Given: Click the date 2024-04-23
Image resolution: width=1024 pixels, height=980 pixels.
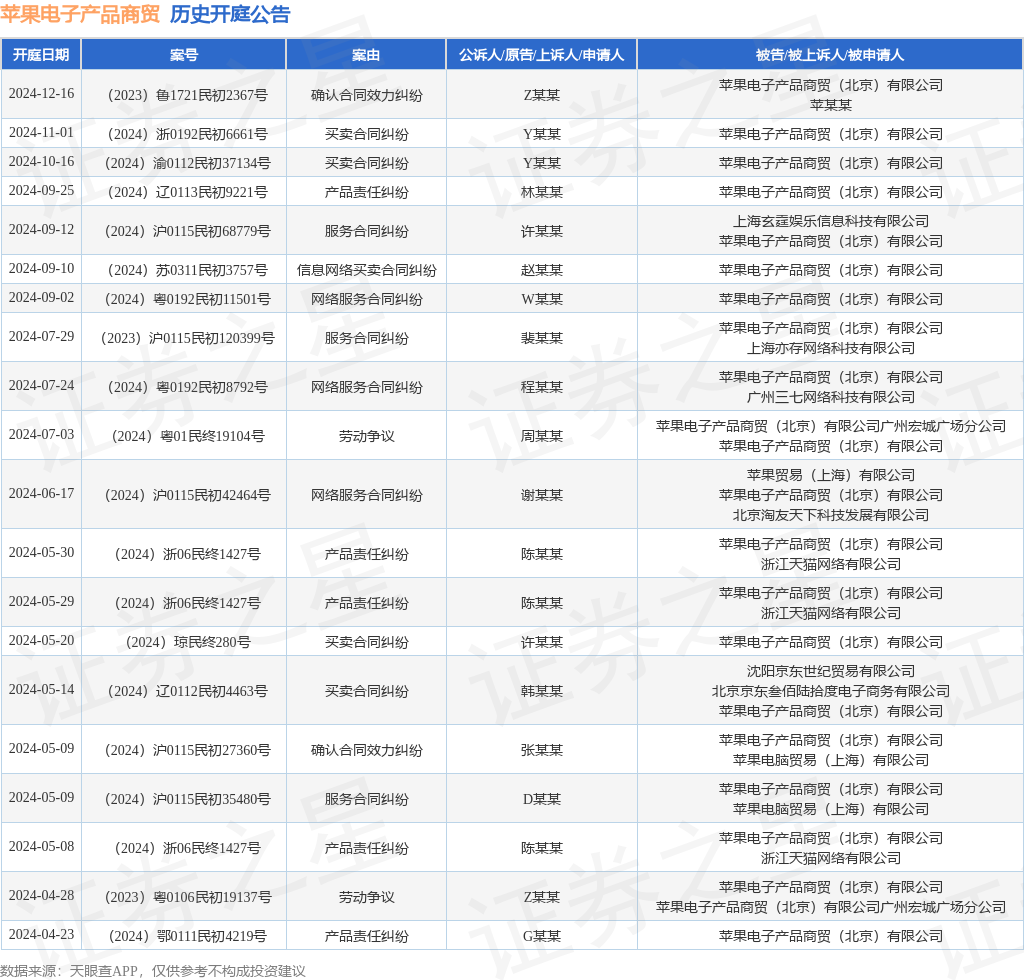Looking at the screenshot, I should click(41, 935).
